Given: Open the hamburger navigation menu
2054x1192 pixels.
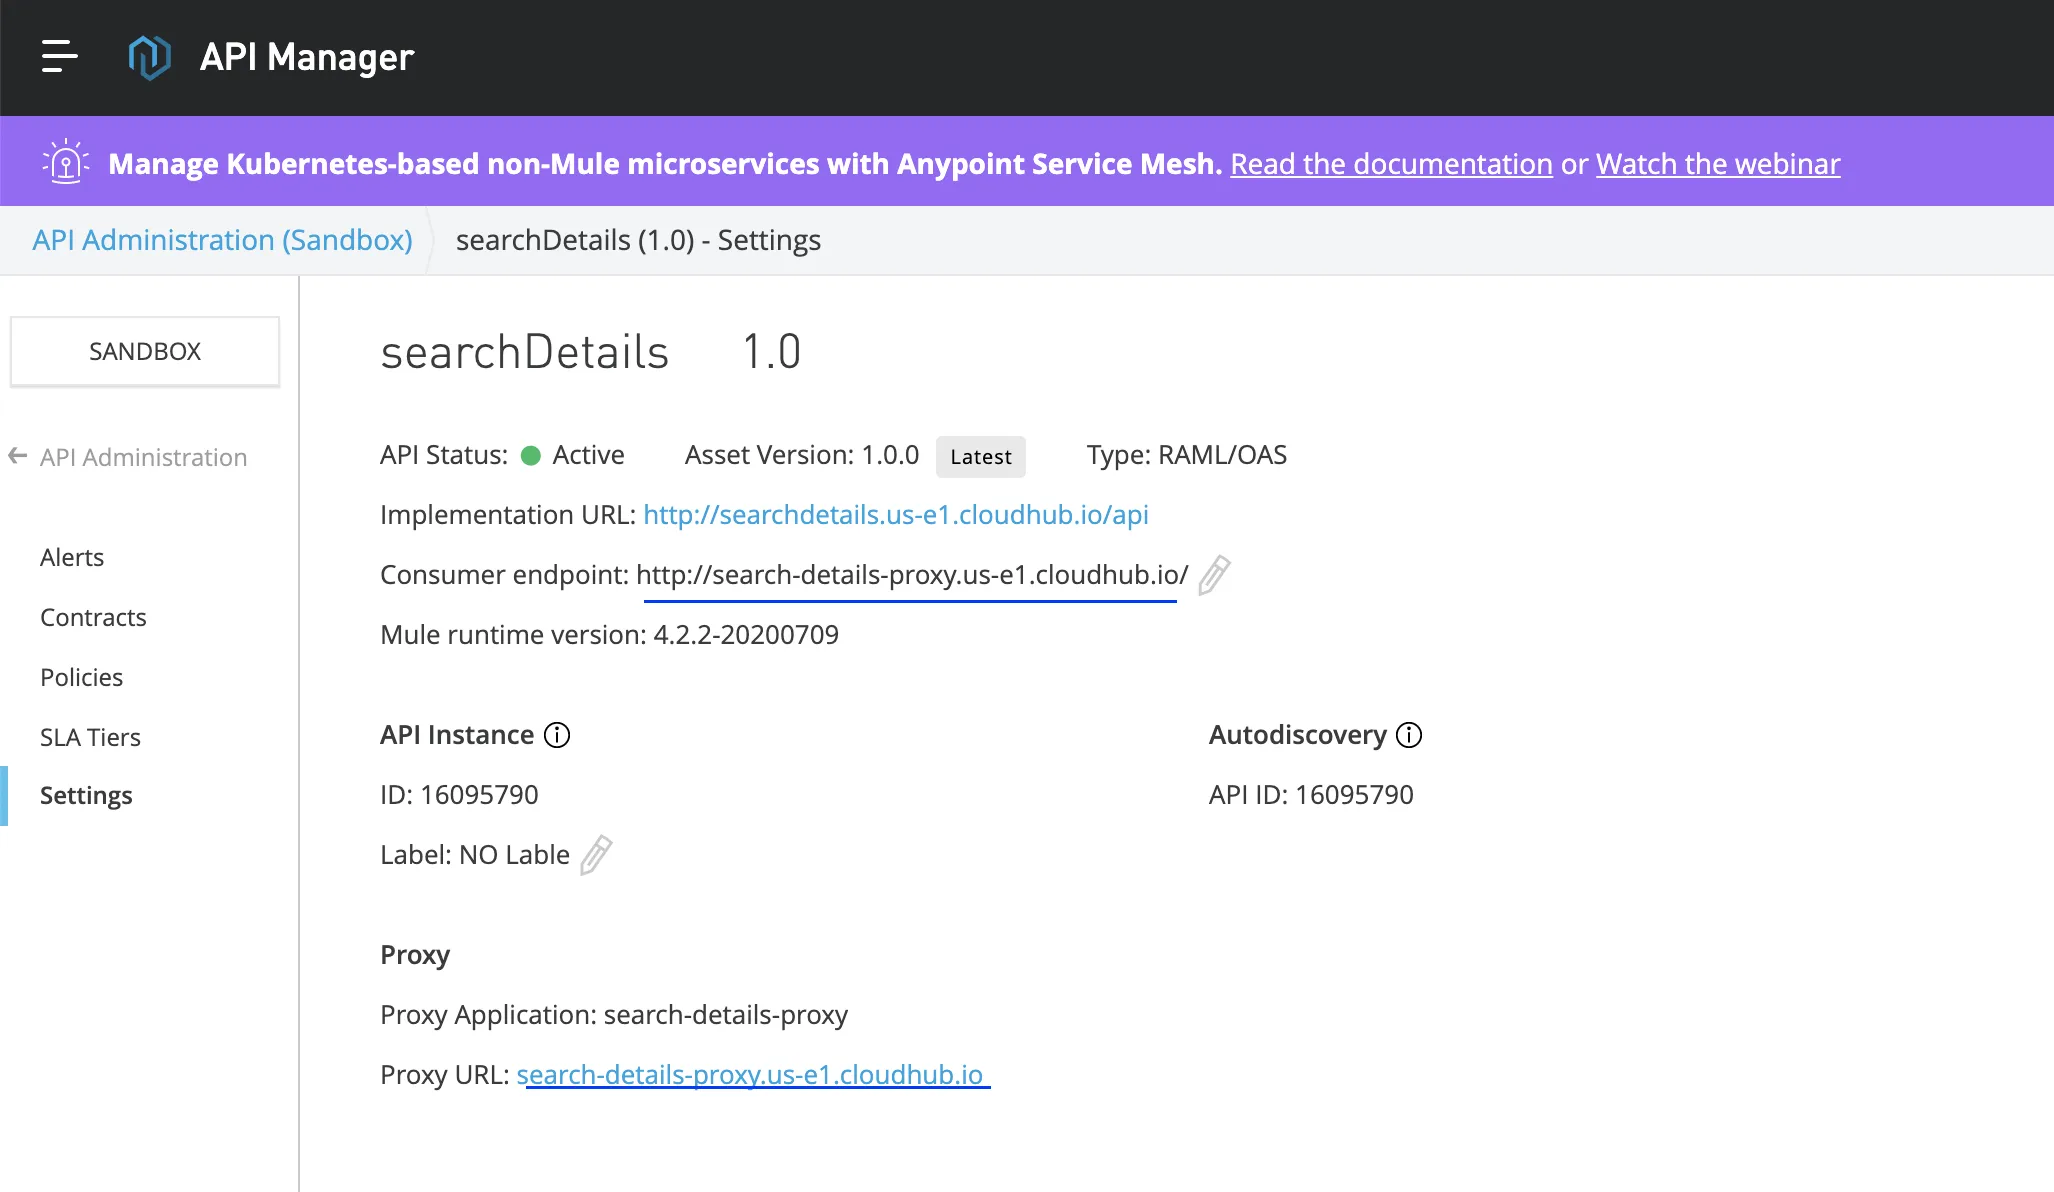Looking at the screenshot, I should coord(59,56).
